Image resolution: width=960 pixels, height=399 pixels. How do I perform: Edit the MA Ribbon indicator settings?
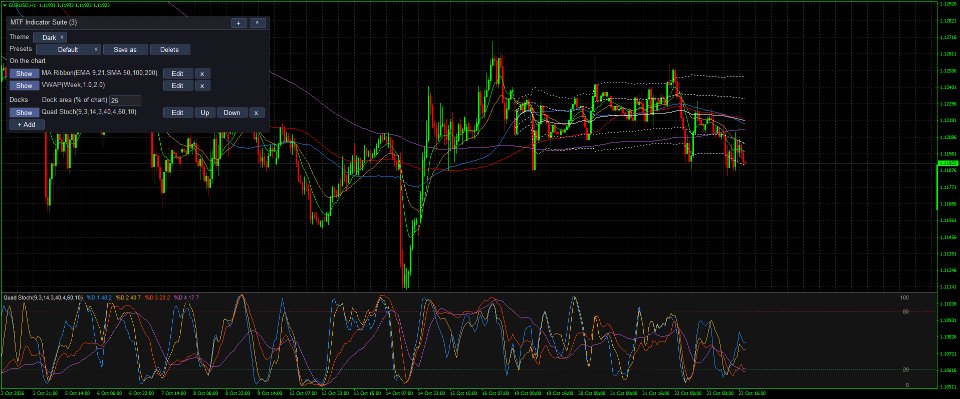point(178,73)
